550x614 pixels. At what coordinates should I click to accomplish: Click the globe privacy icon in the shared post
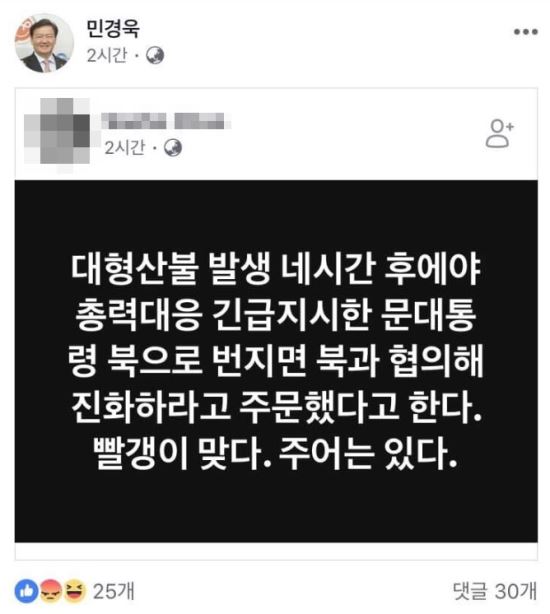click(173, 148)
